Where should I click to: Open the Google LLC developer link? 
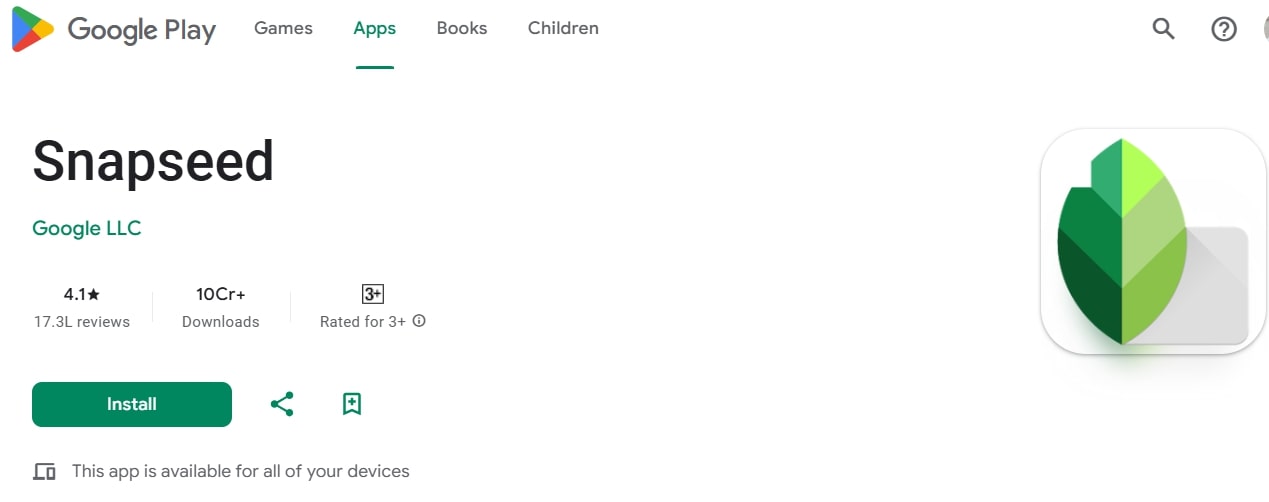pyautogui.click(x=87, y=228)
